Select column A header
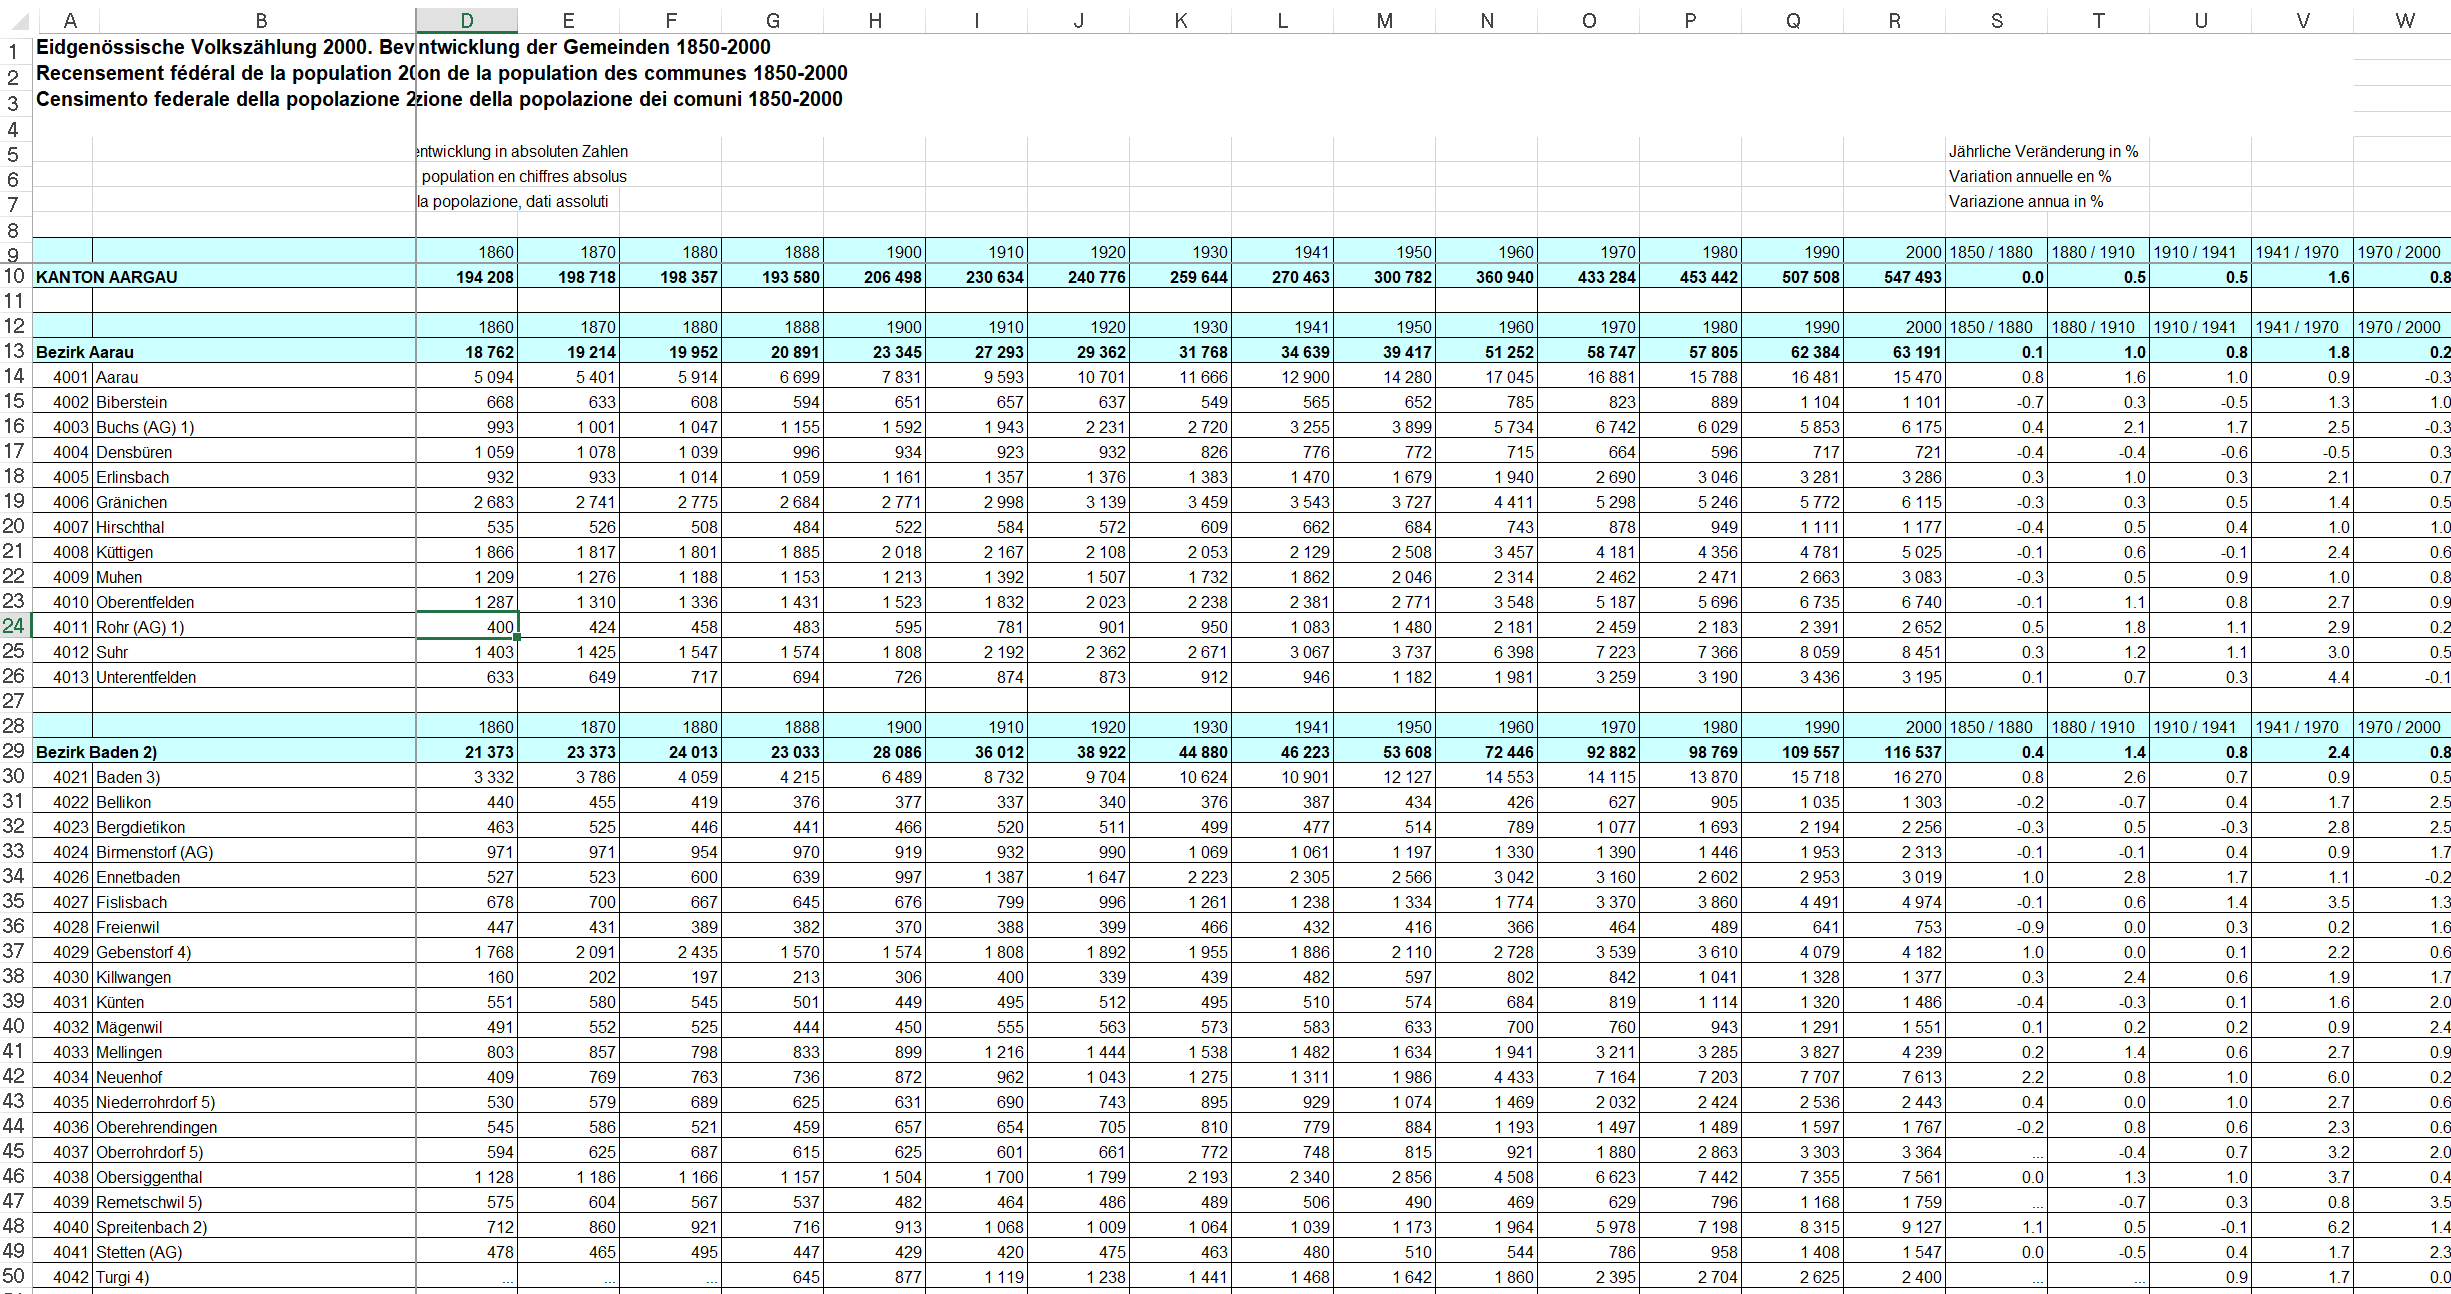 pyautogui.click(x=70, y=20)
